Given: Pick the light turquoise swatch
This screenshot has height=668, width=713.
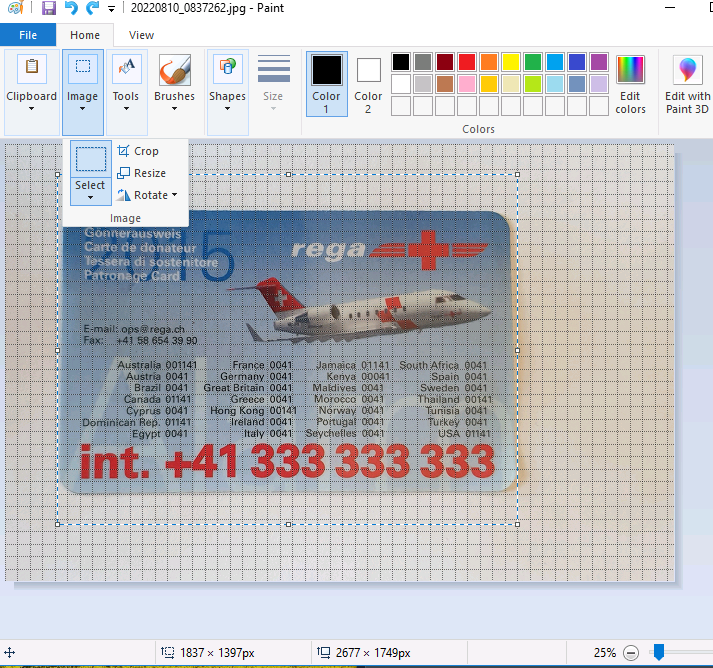Looking at the screenshot, I should tap(555, 84).
